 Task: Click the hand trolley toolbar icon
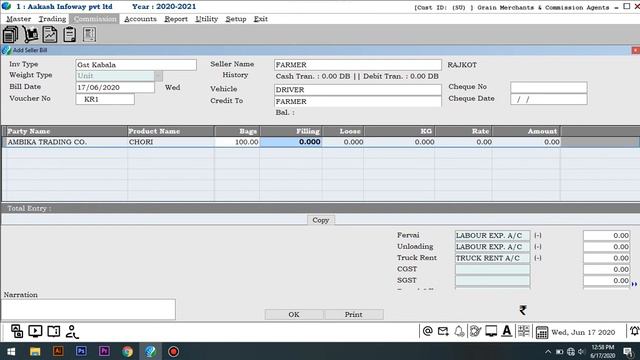pos(30,35)
